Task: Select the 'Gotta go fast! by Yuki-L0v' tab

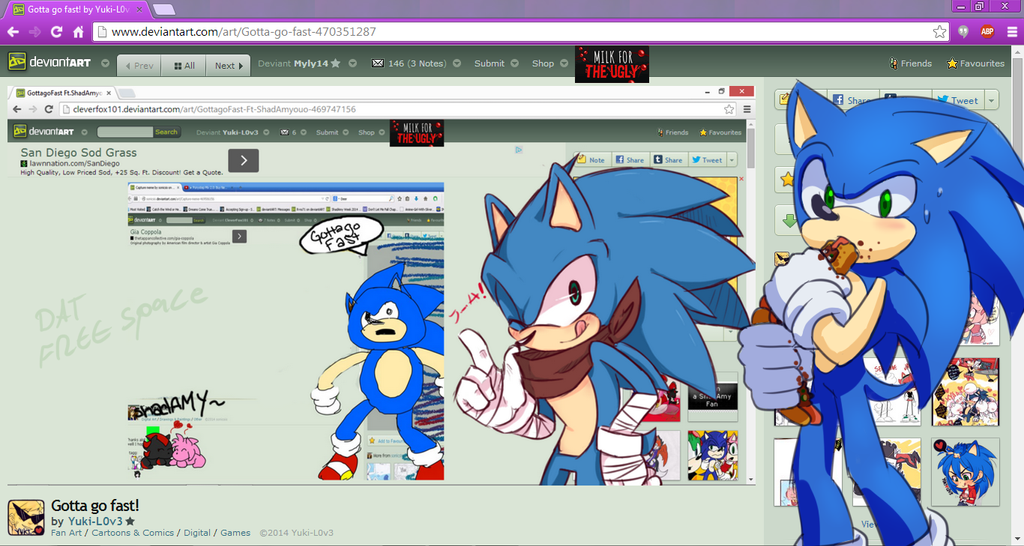Action: 77,10
